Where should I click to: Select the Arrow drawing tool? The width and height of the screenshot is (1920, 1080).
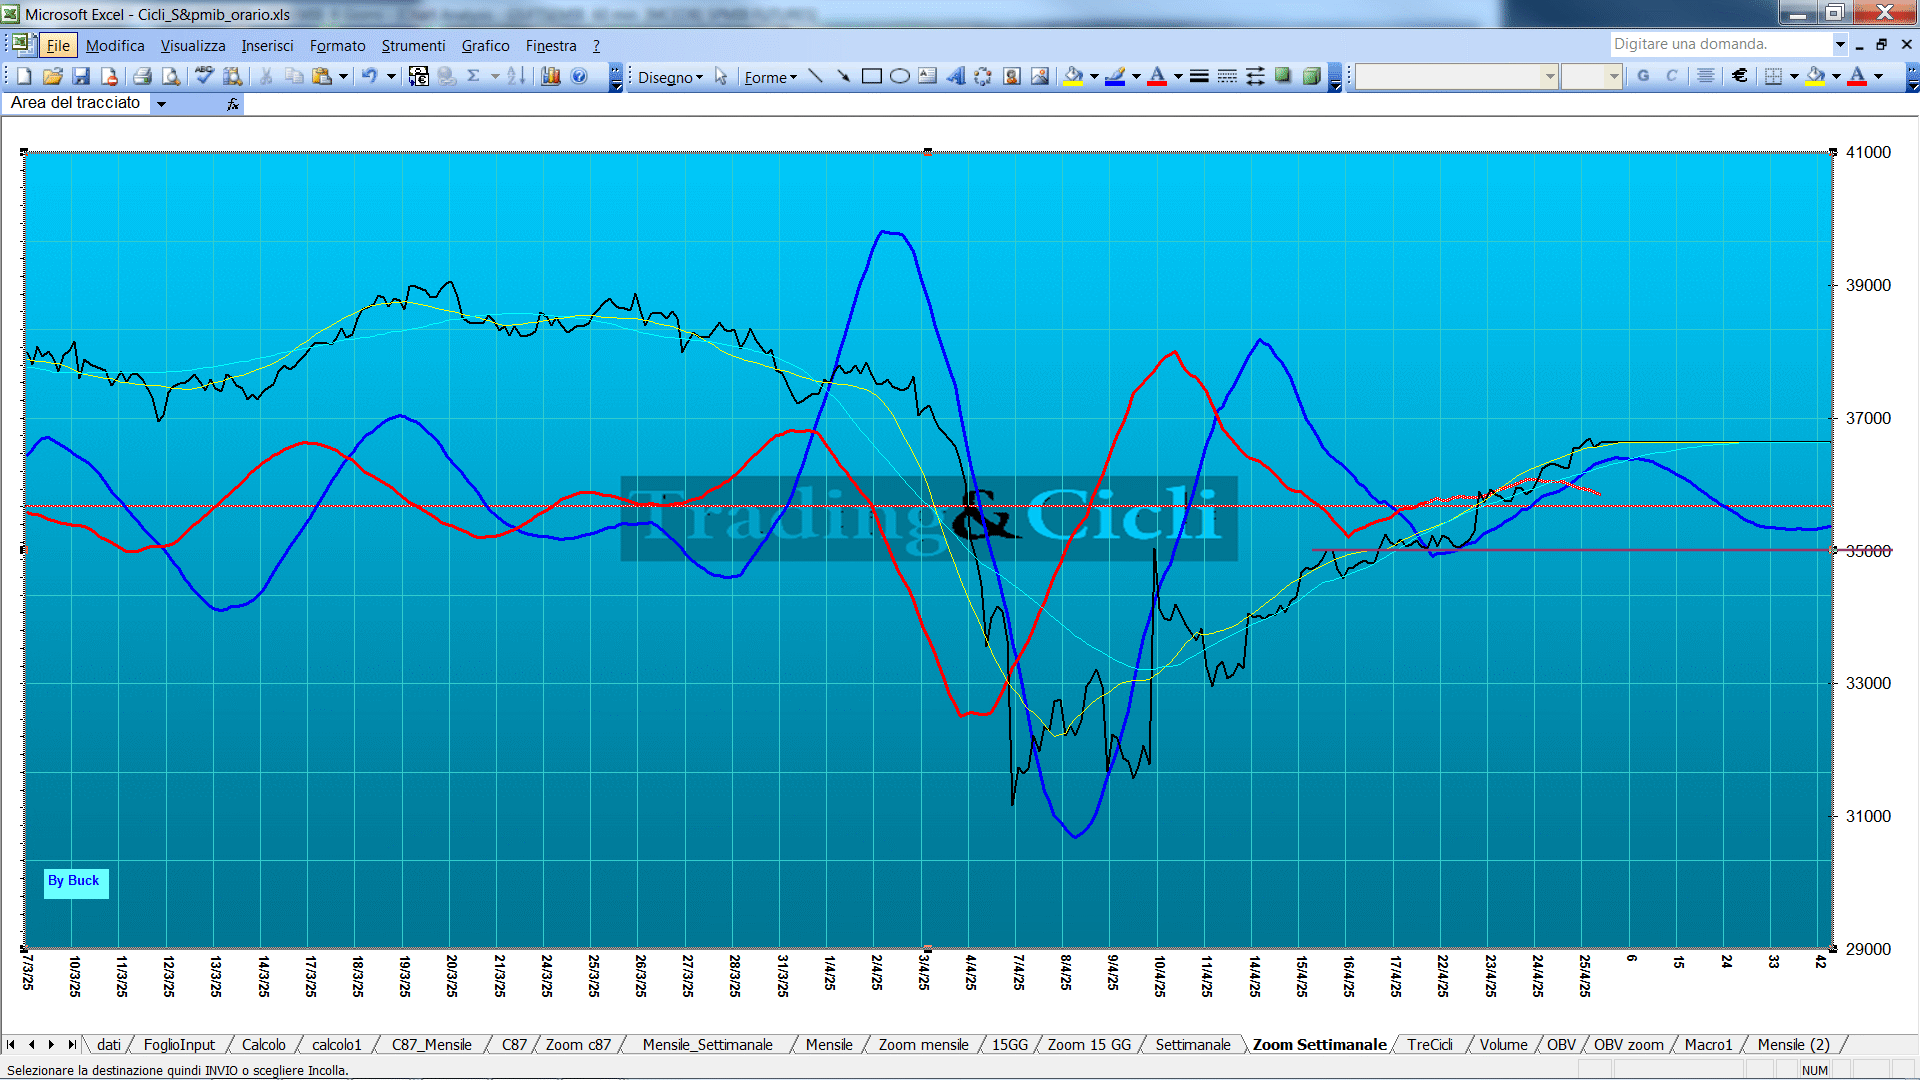pos(843,76)
